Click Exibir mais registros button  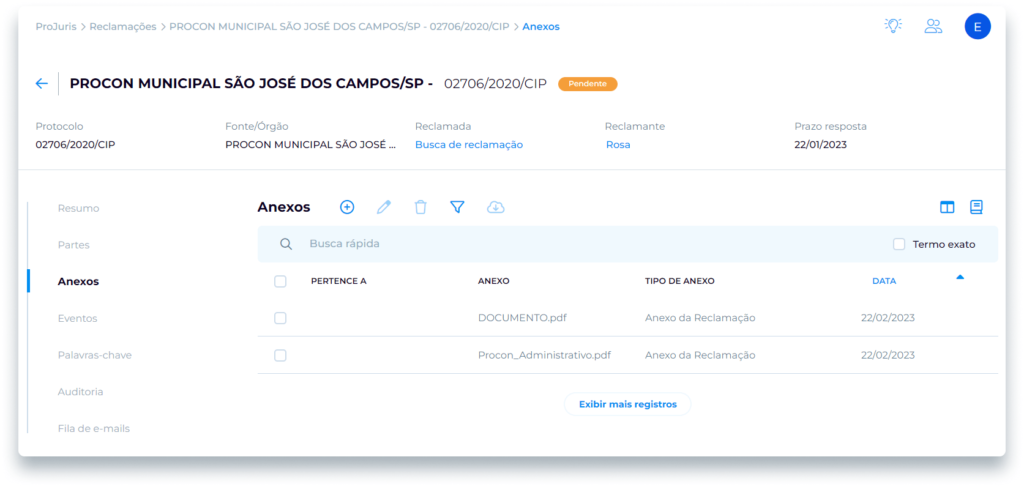click(x=627, y=404)
